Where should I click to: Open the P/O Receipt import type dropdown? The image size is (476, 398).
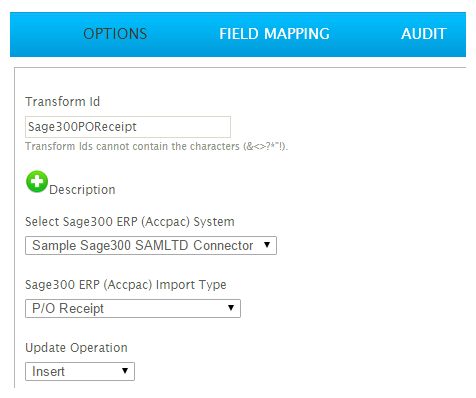point(133,308)
